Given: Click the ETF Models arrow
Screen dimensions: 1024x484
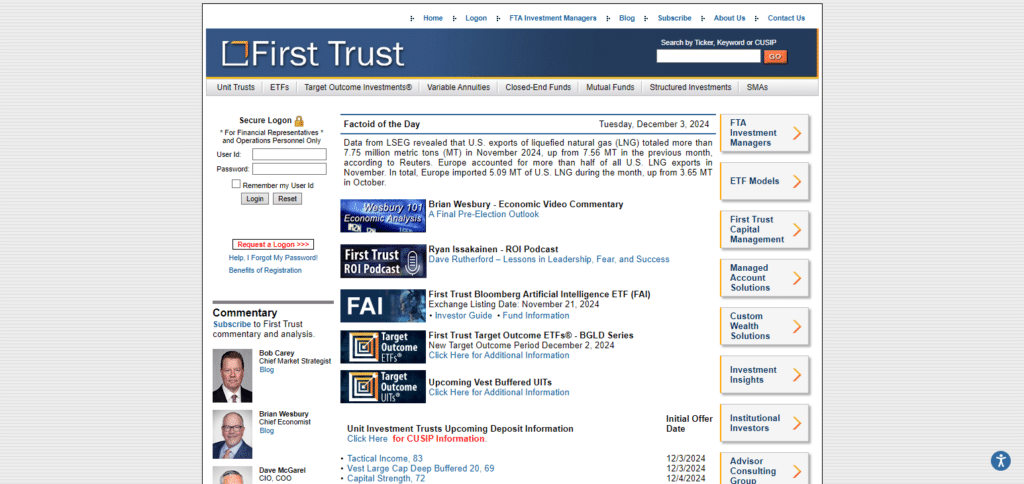Looking at the screenshot, I should pyautogui.click(x=797, y=182).
